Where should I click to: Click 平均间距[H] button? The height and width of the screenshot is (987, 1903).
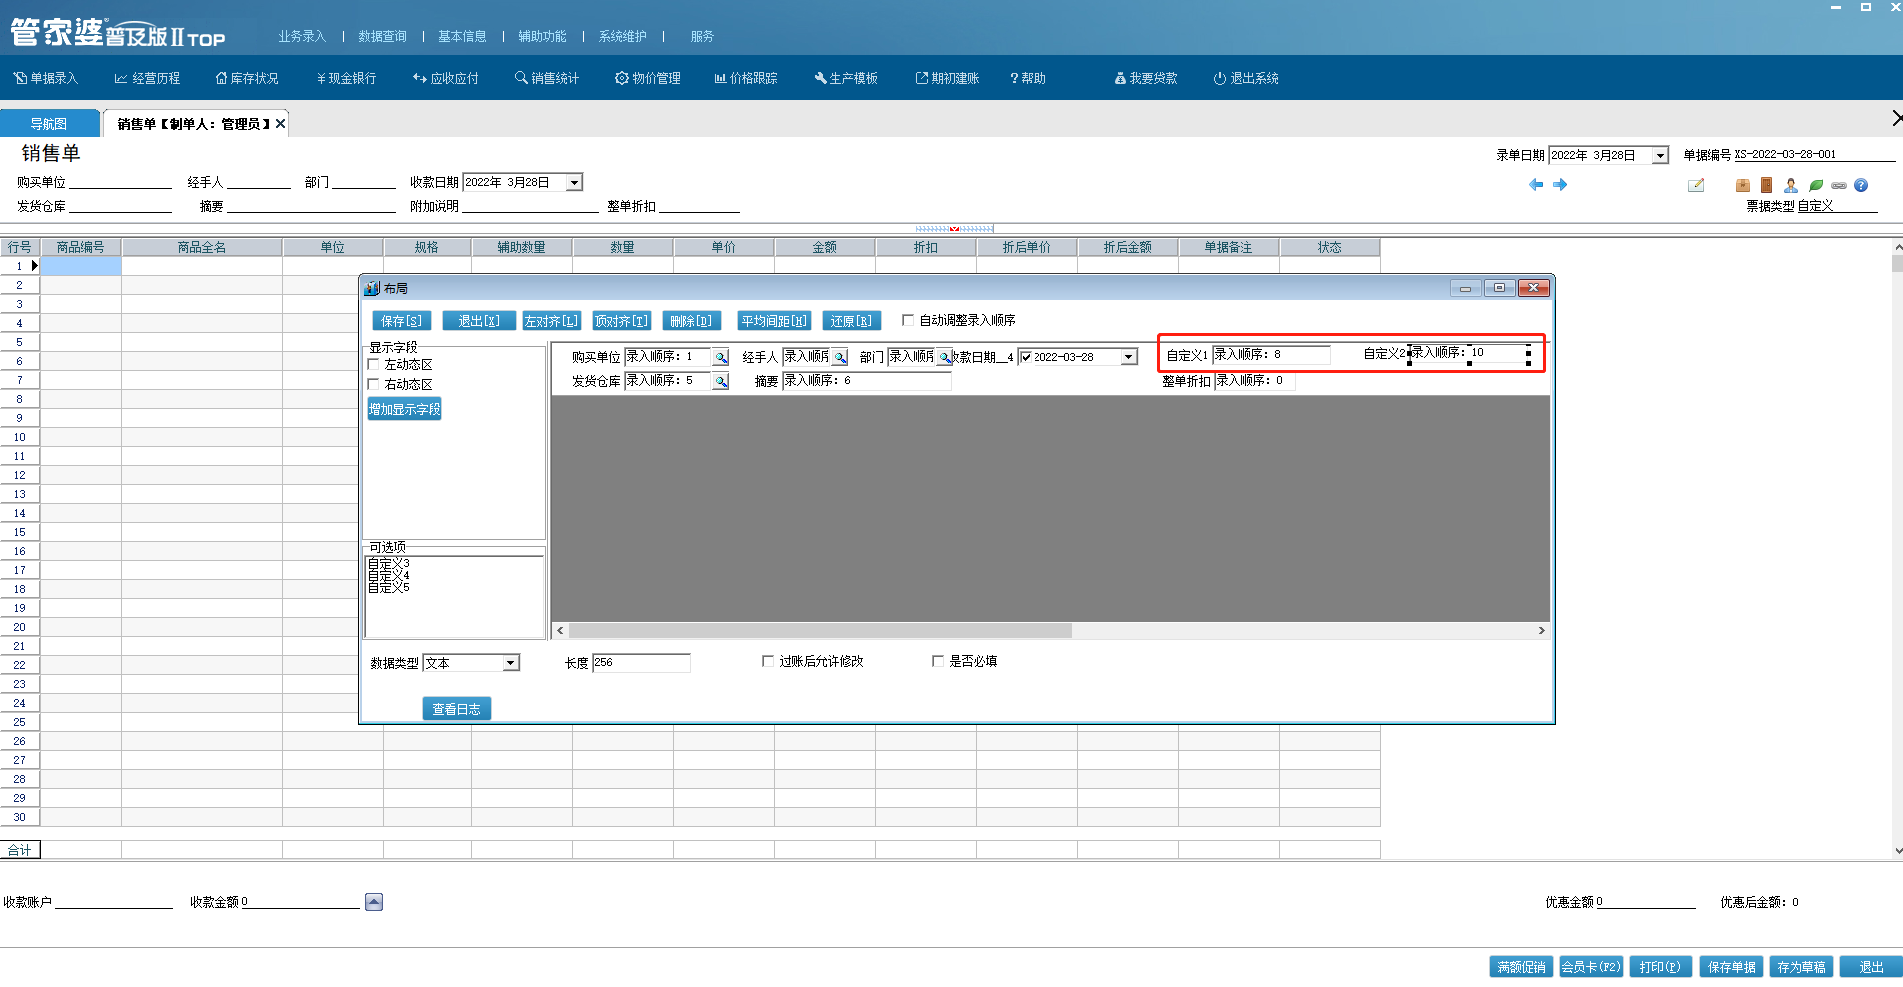[774, 321]
